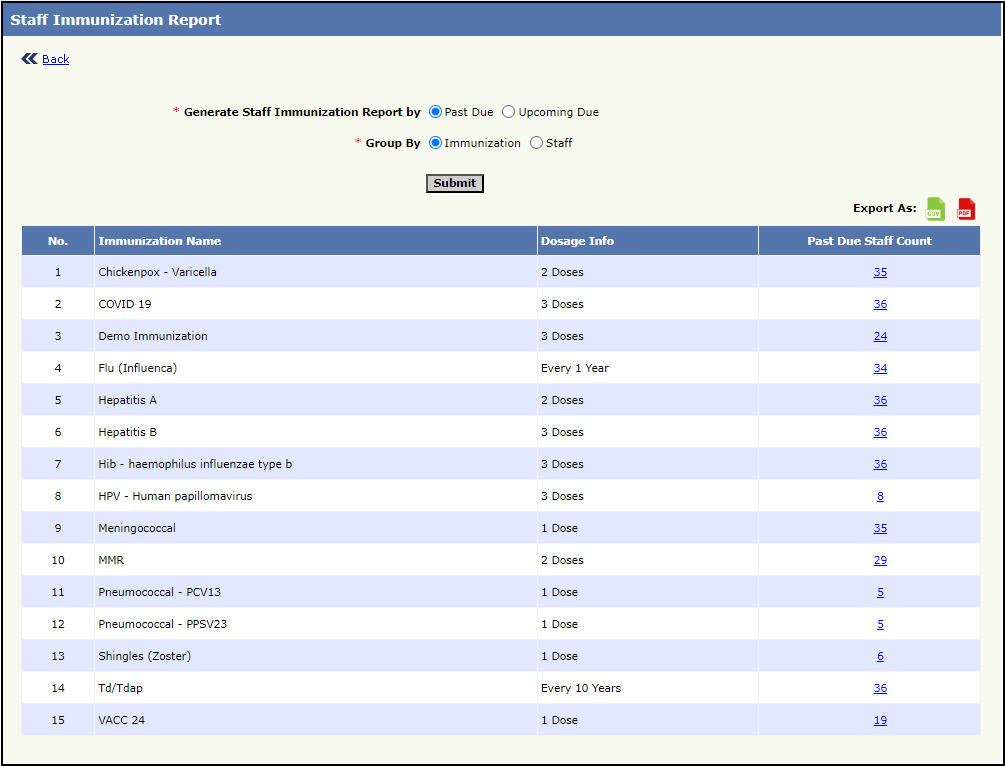Image resolution: width=1005 pixels, height=766 pixels.
Task: Click the double-chevron back arrow icon
Action: point(29,59)
